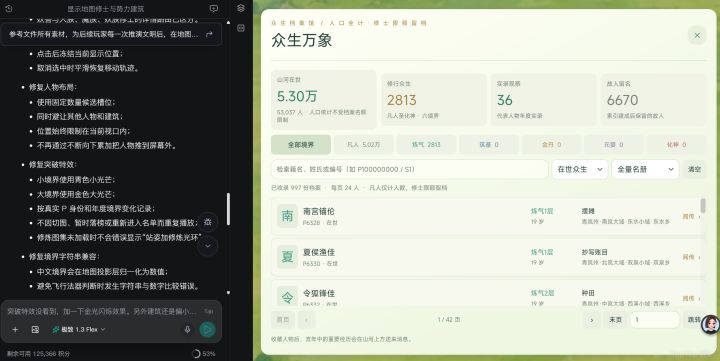Click the 末页 last page button
720x361 pixels.
click(615, 320)
